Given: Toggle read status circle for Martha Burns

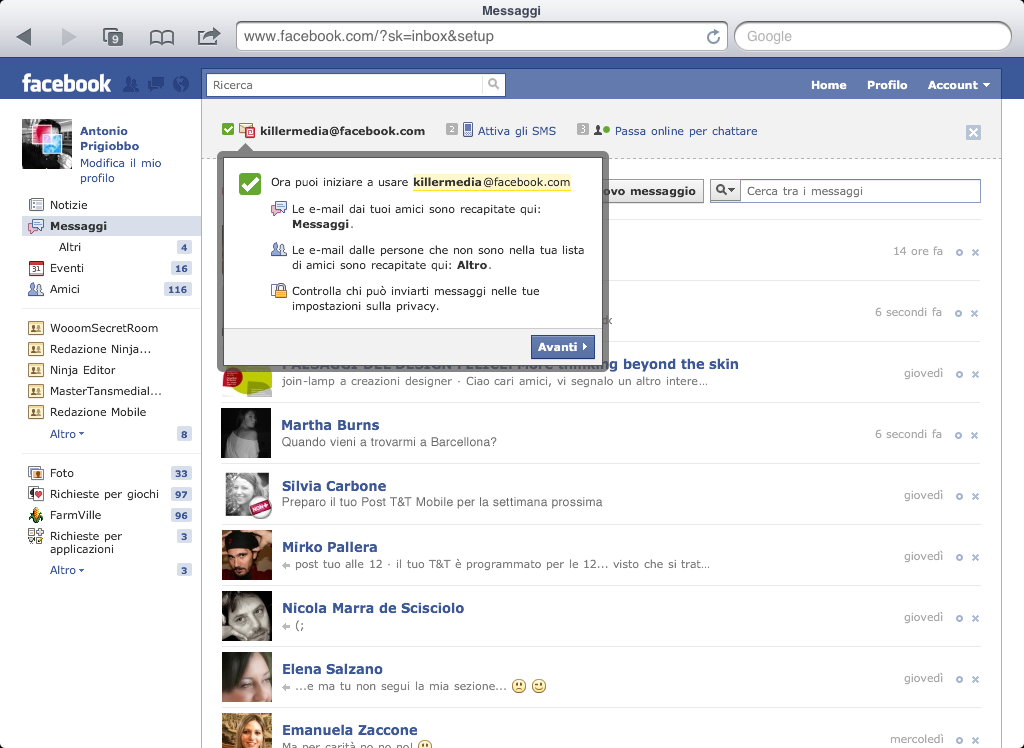Looking at the screenshot, I should click(x=959, y=435).
